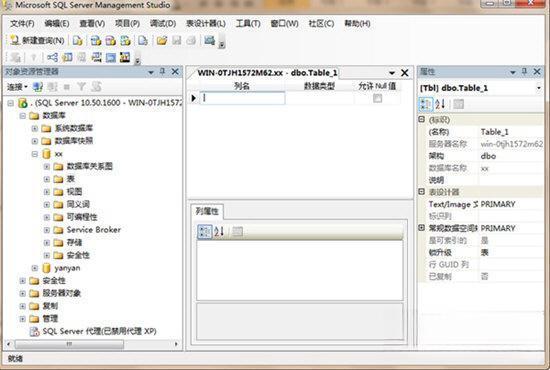Screen dimensions: 550x370
Task: Close the Object Explorer panel
Action: point(175,72)
